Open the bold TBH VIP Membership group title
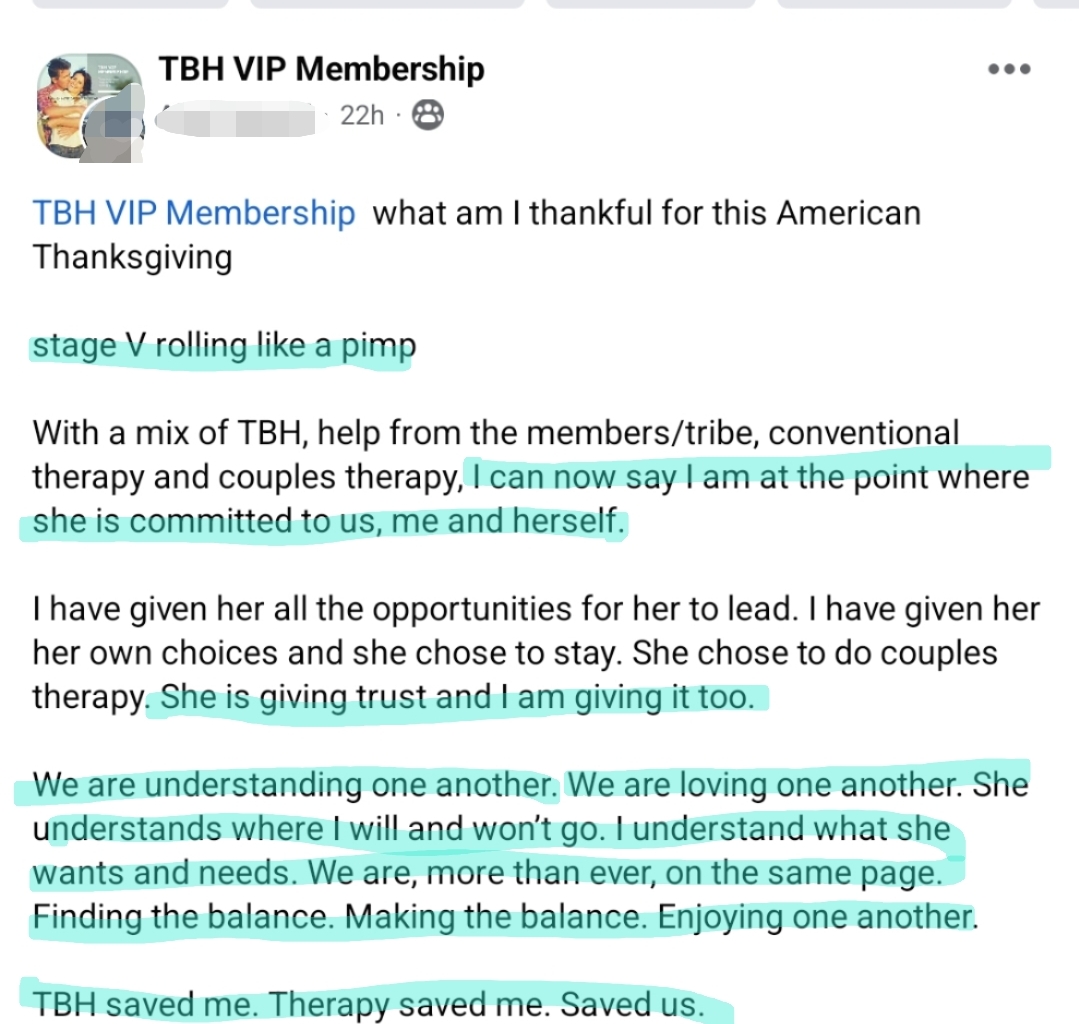Image resolution: width=1079 pixels, height=1024 pixels. pos(321,69)
